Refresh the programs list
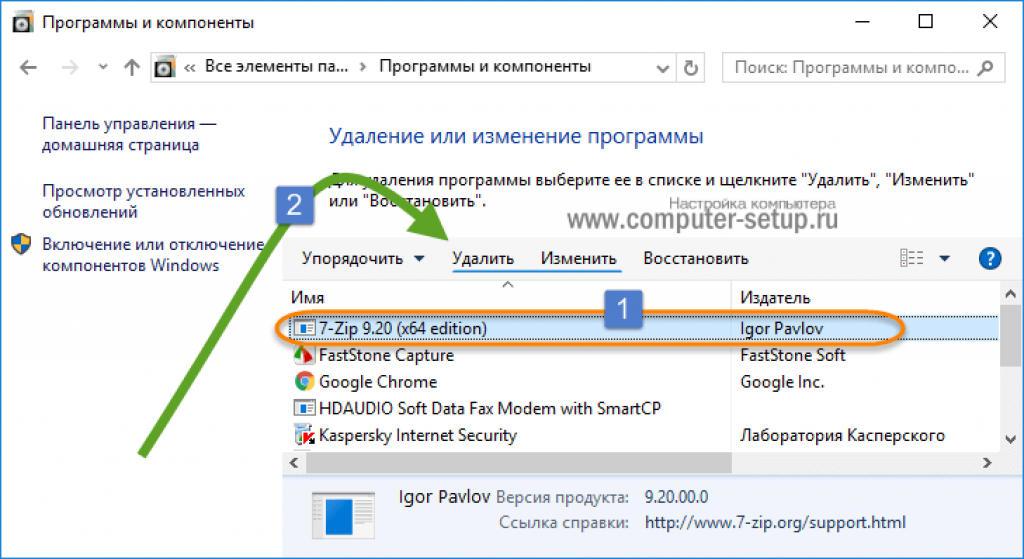Image resolution: width=1024 pixels, height=559 pixels. pos(691,68)
